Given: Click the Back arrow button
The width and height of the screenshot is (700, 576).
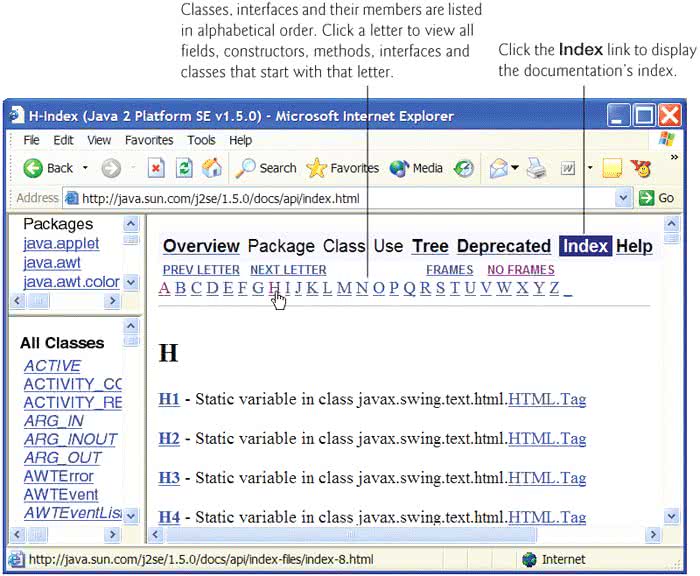Looking at the screenshot, I should click(33, 168).
